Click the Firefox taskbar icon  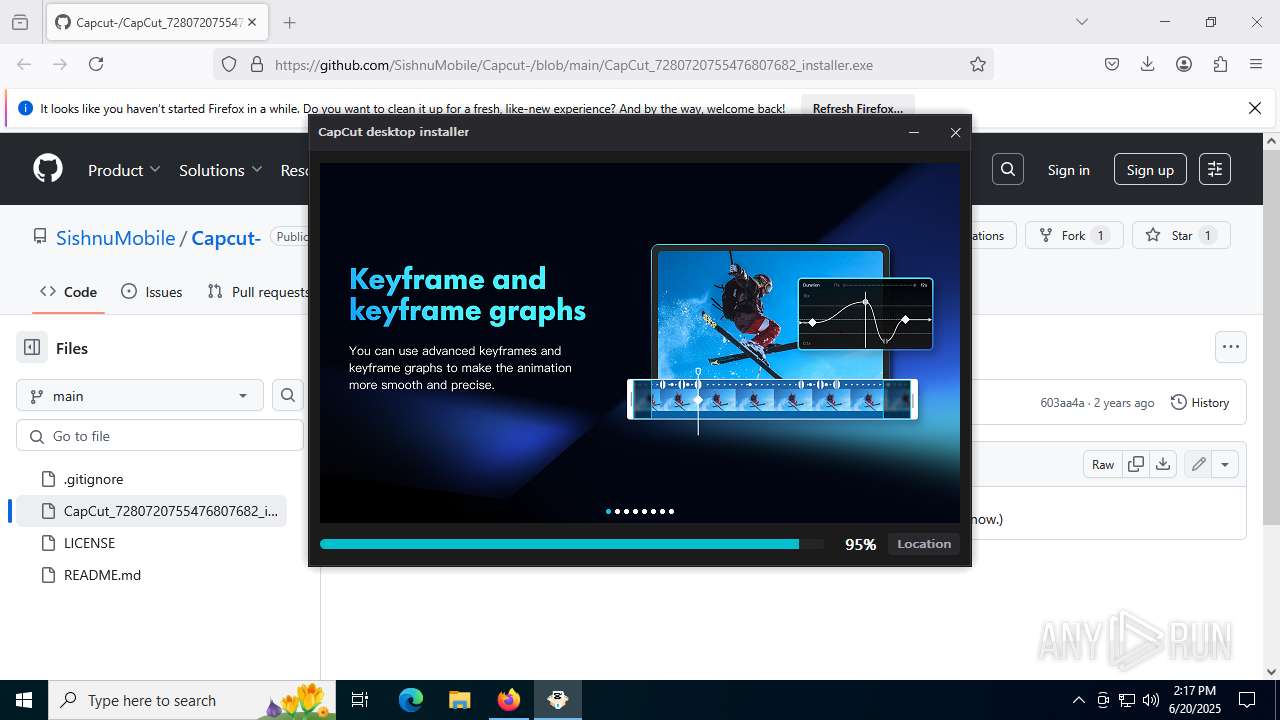point(509,700)
